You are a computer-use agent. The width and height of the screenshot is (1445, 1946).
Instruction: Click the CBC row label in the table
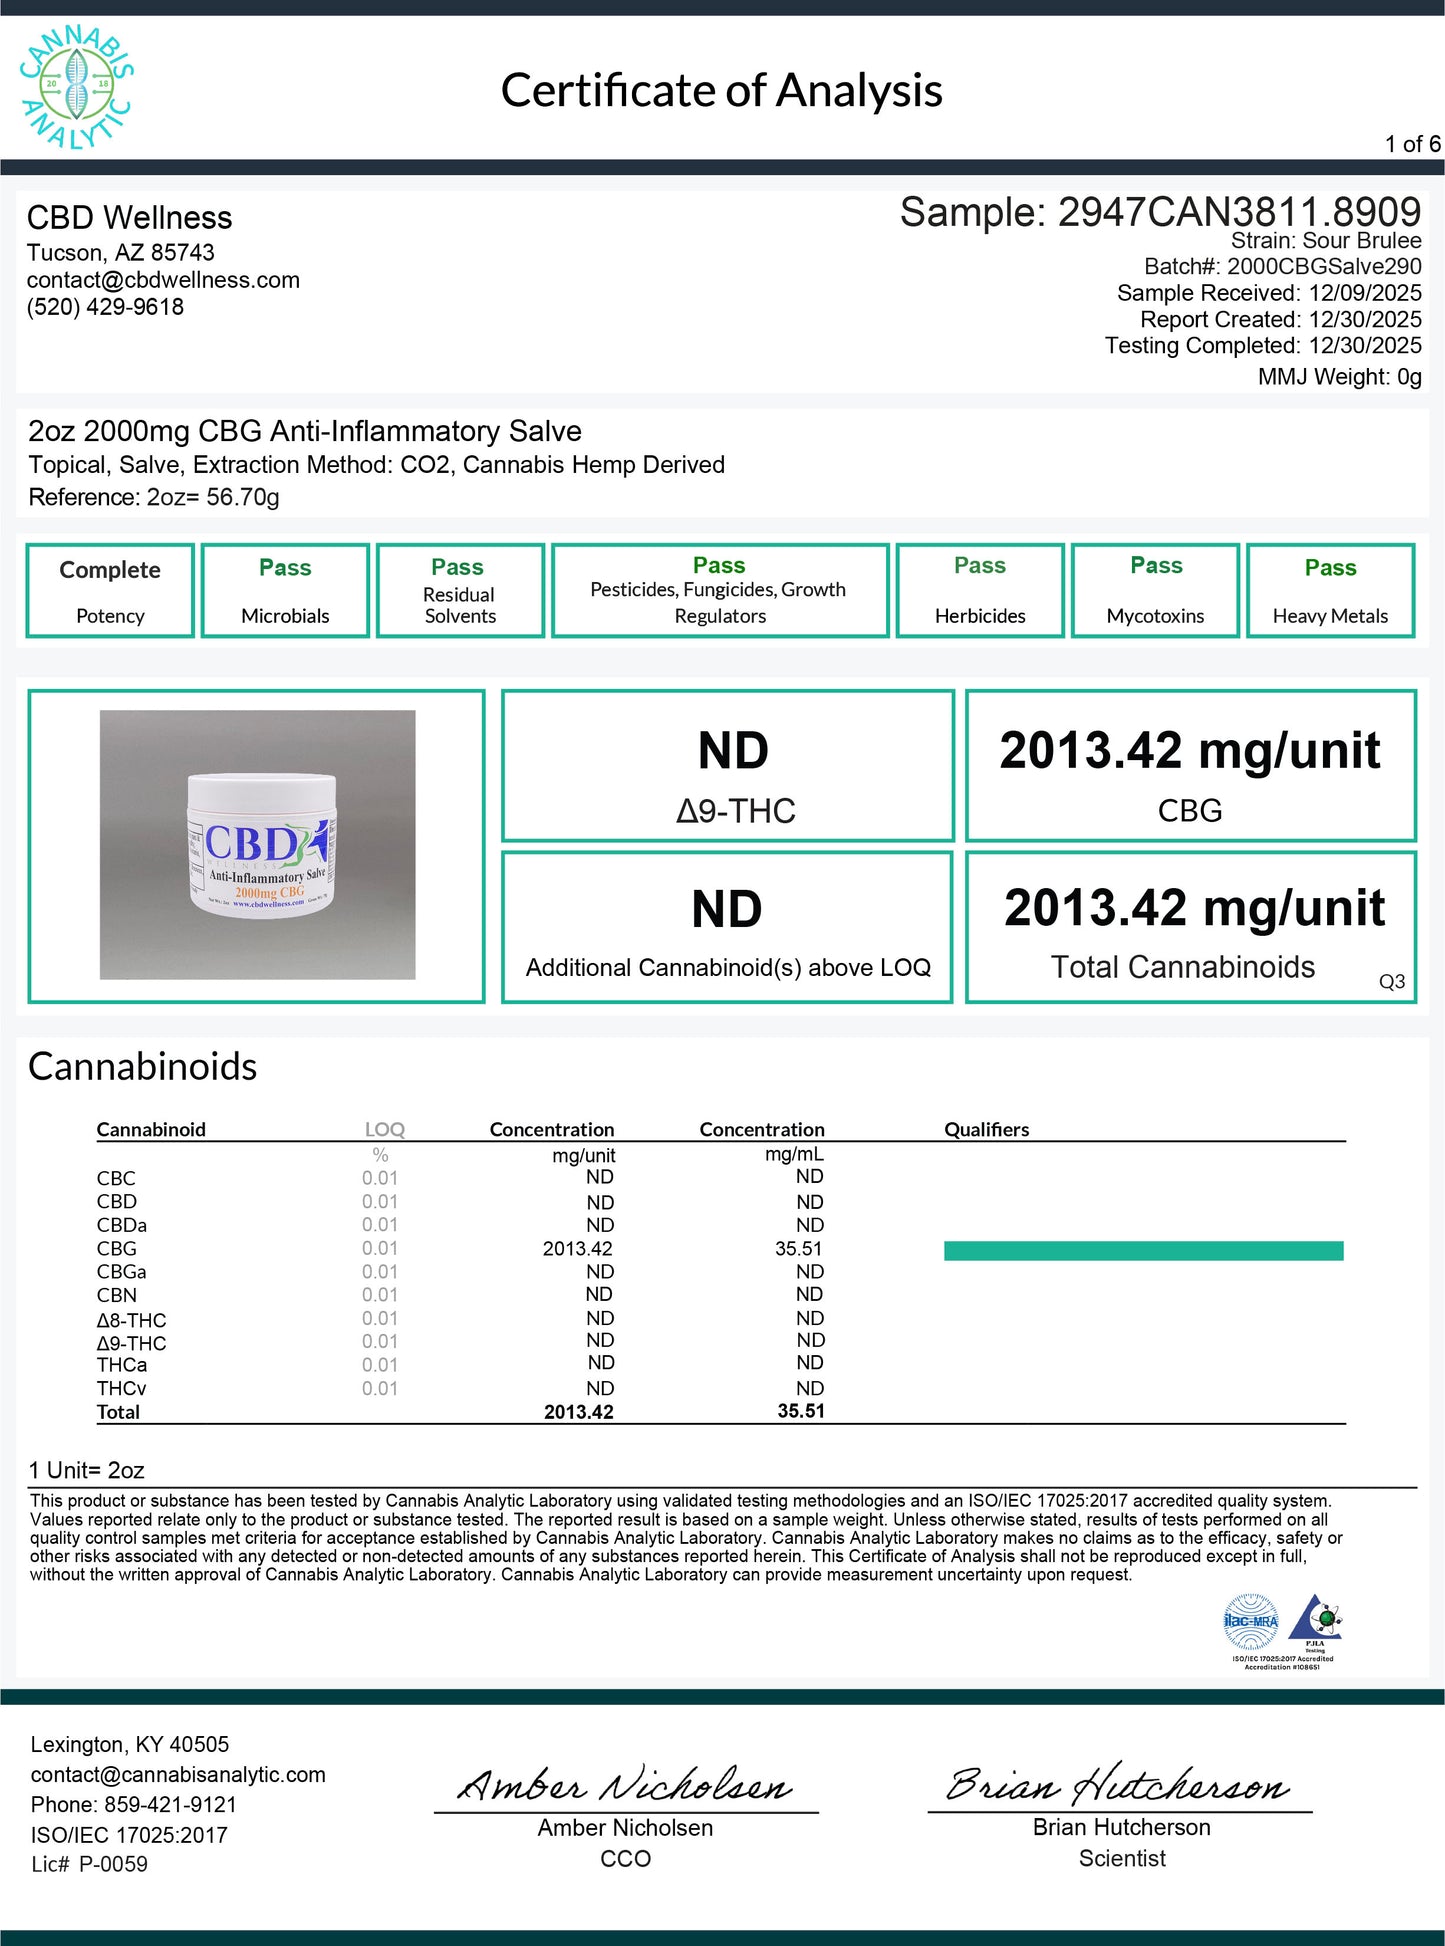click(116, 1179)
